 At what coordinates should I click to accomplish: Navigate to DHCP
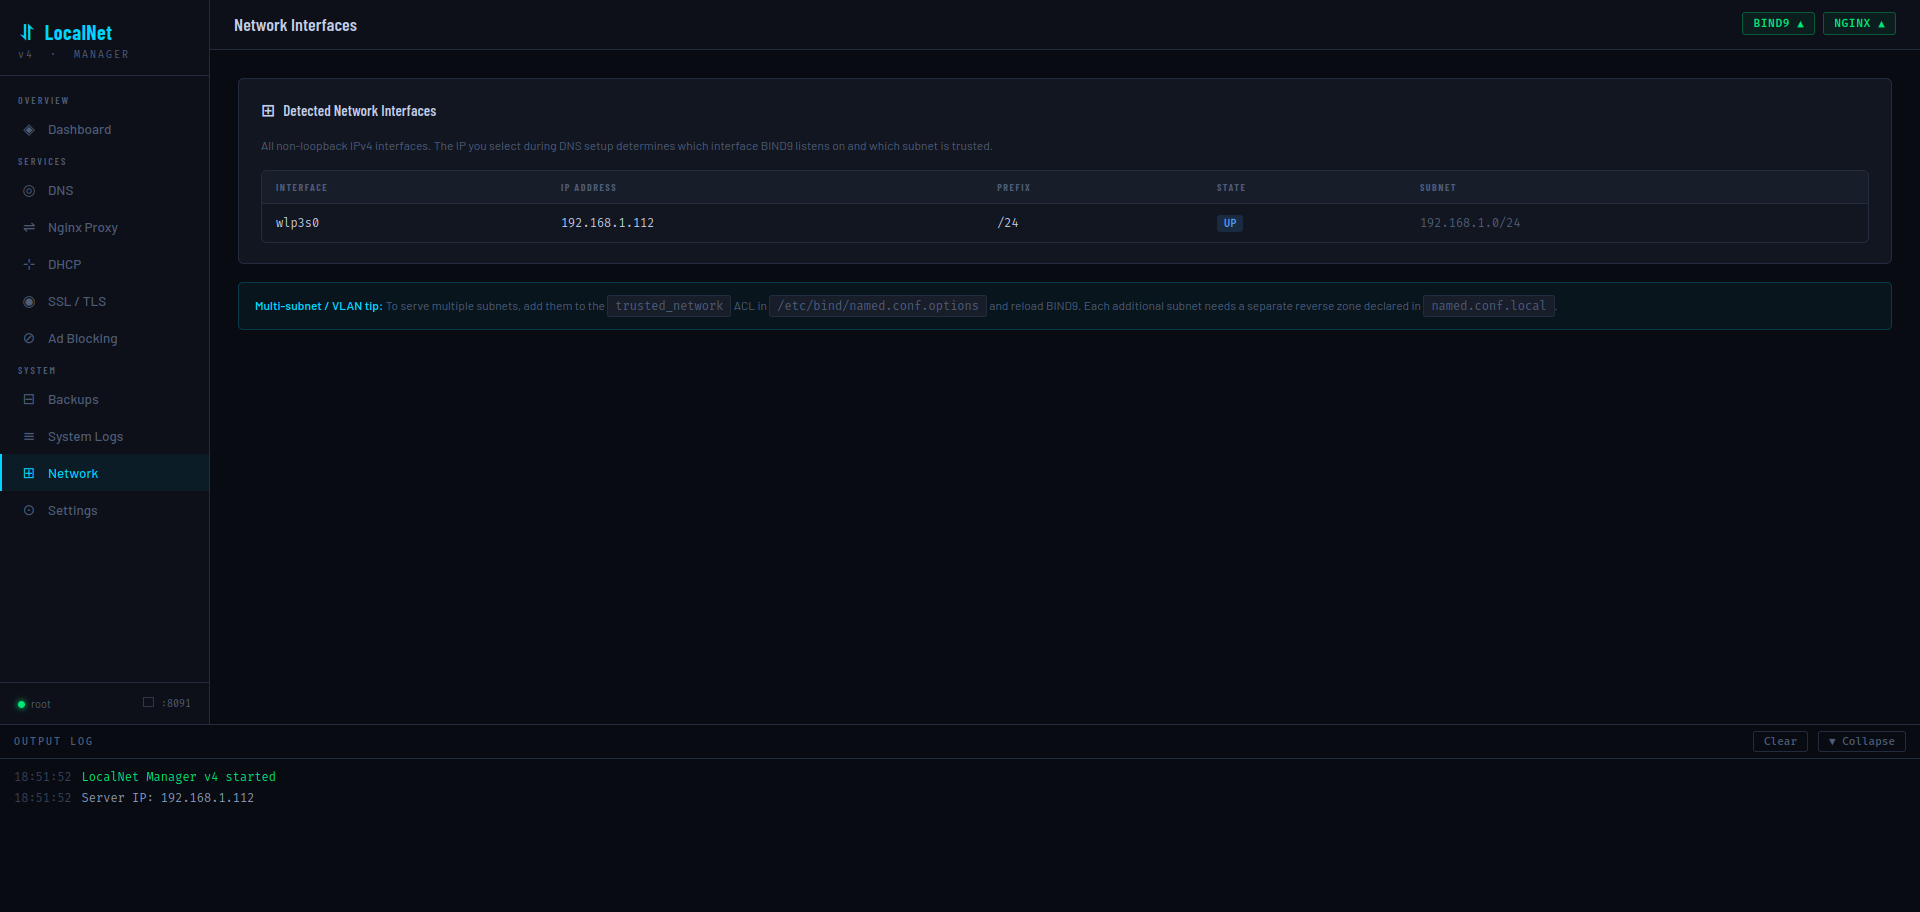[x=105, y=265]
